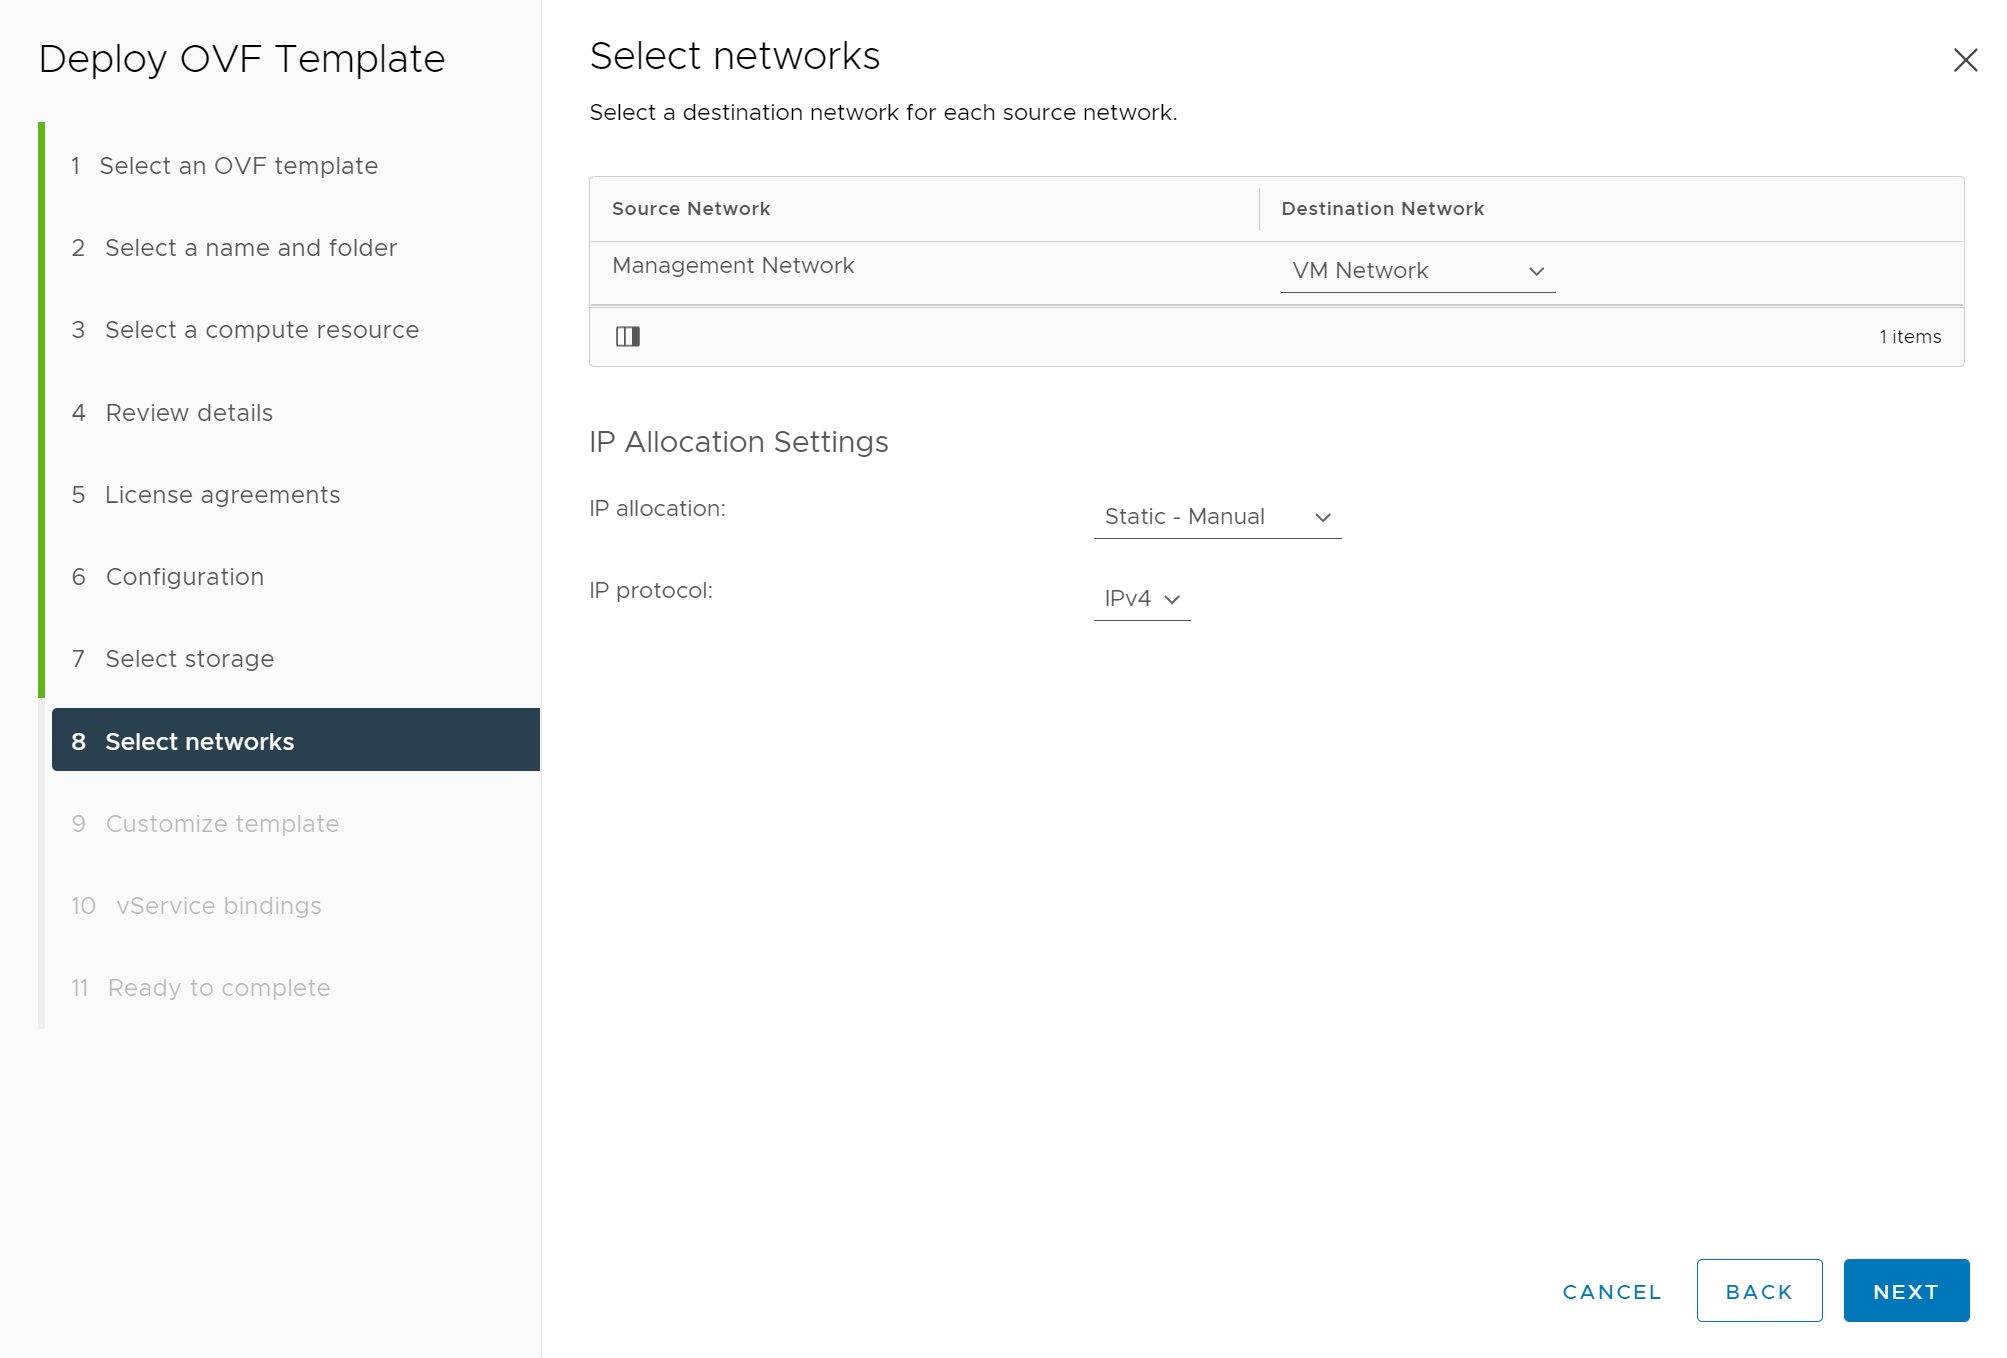The height and width of the screenshot is (1358, 2007).
Task: Click the IP protocol label
Action: coord(651,591)
